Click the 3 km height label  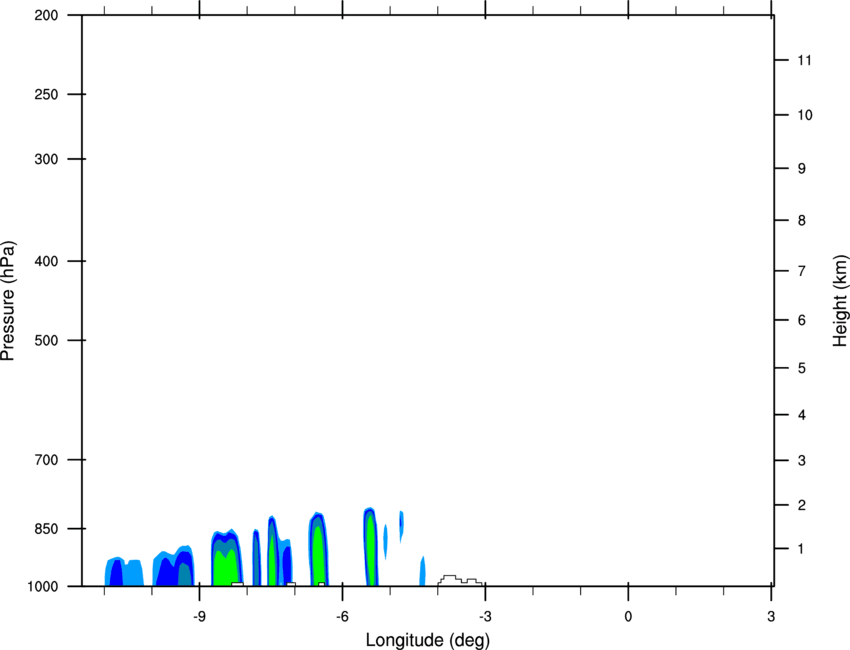(802, 461)
